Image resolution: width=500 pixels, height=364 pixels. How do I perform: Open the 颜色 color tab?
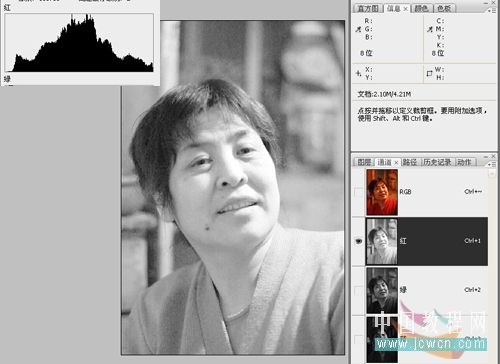tap(421, 8)
